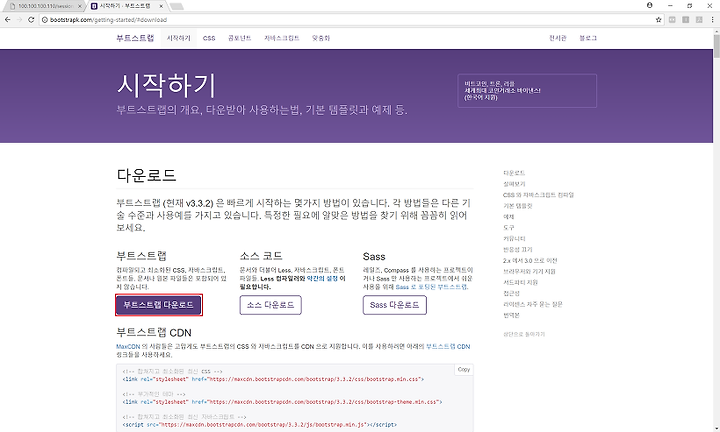Go back using the browser back arrow
720x432 pixels.
7,20
